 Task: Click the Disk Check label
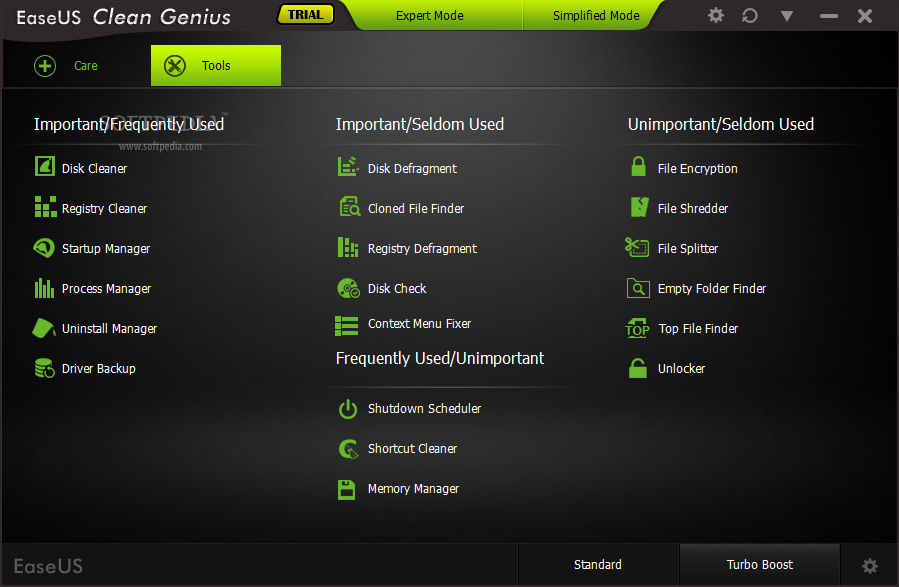pyautogui.click(x=397, y=288)
